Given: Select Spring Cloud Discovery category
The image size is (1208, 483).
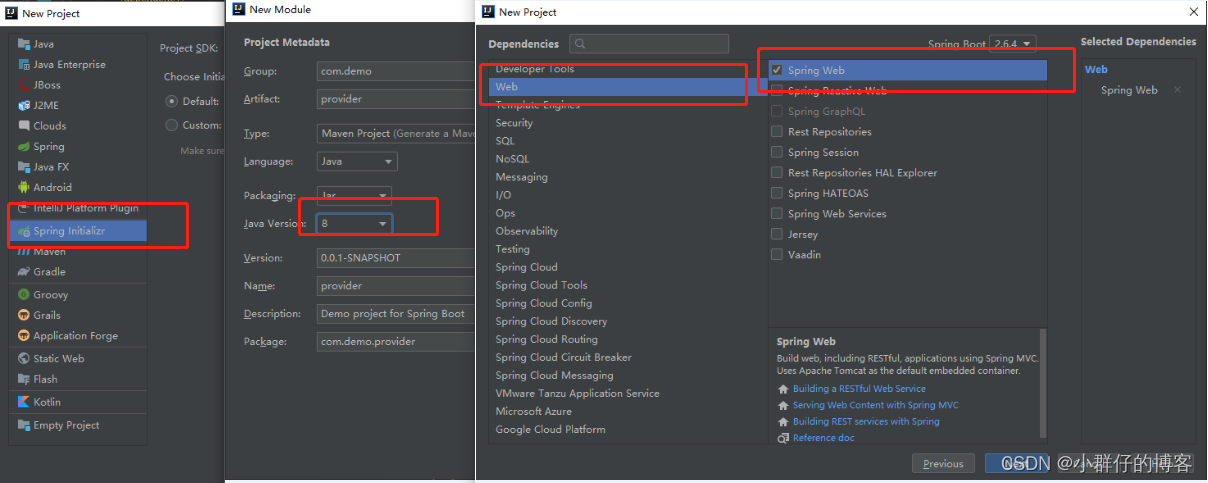Looking at the screenshot, I should click(551, 321).
